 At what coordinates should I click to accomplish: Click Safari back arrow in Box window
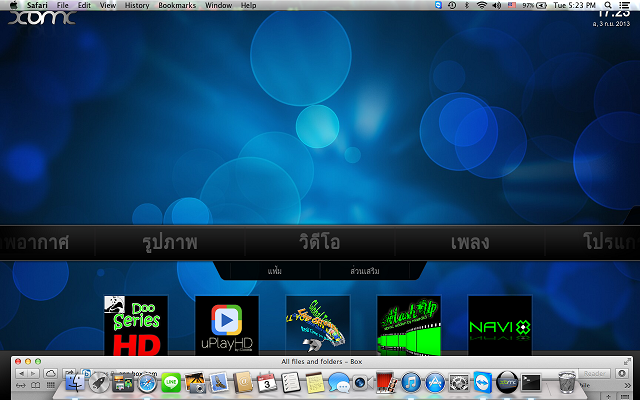coord(21,373)
